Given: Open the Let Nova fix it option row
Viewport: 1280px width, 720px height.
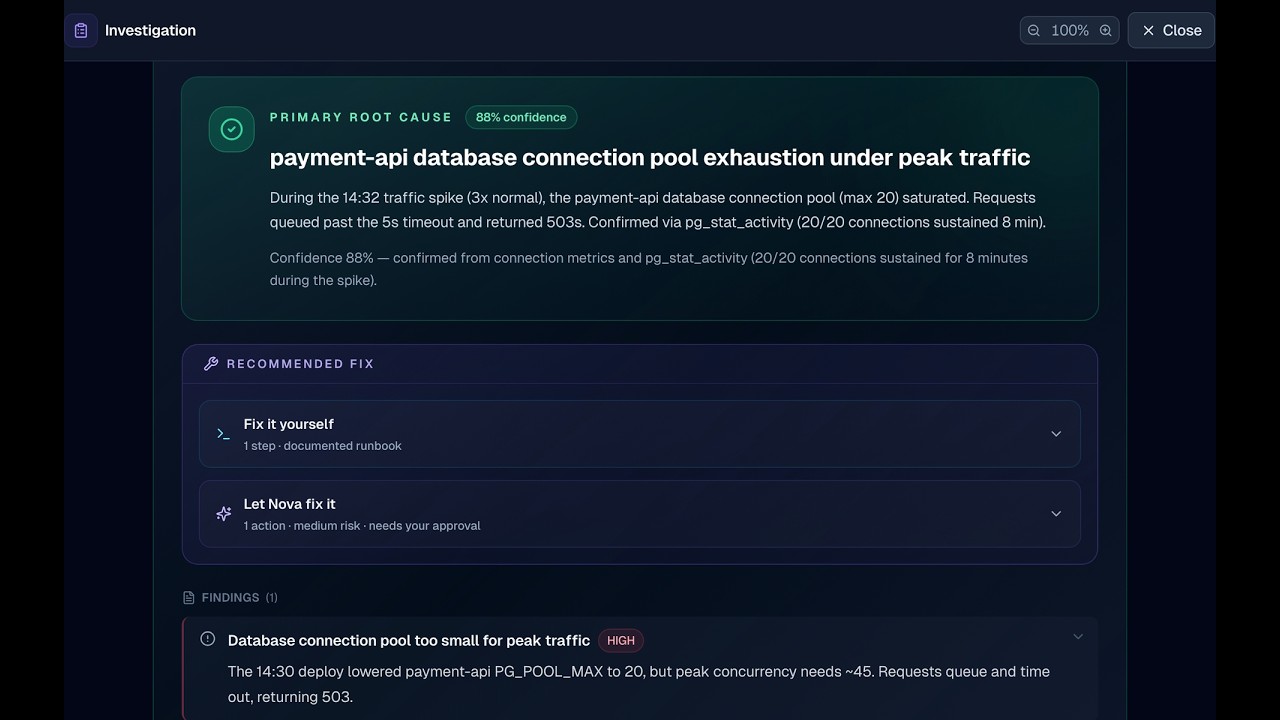Looking at the screenshot, I should click(640, 514).
